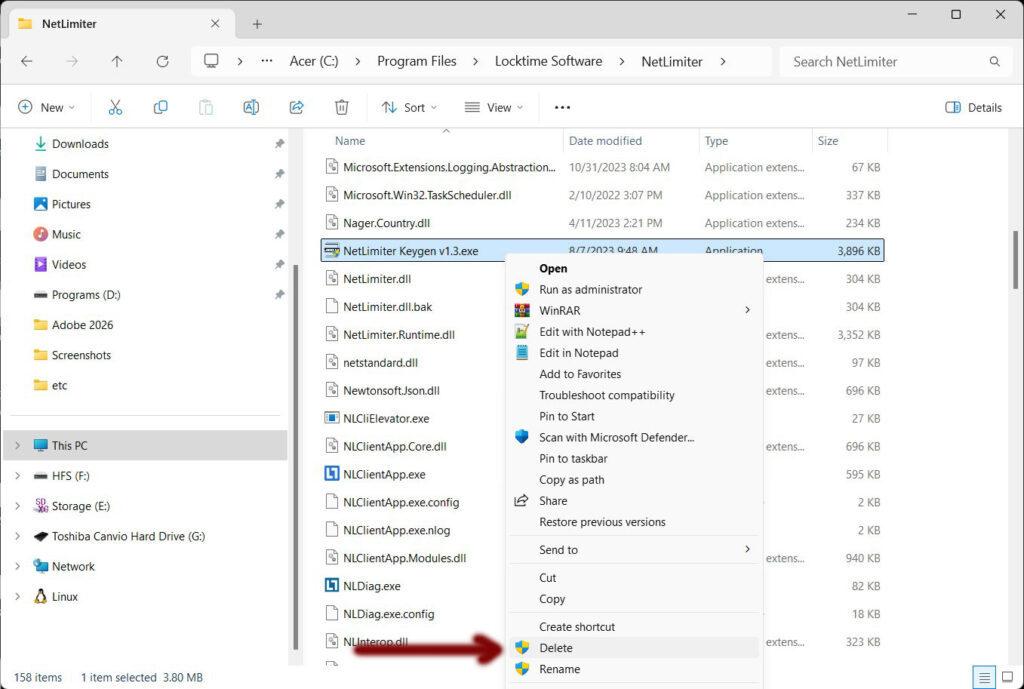The image size is (1024, 689).
Task: Click the Program Files breadcrumb
Action: pos(416,61)
